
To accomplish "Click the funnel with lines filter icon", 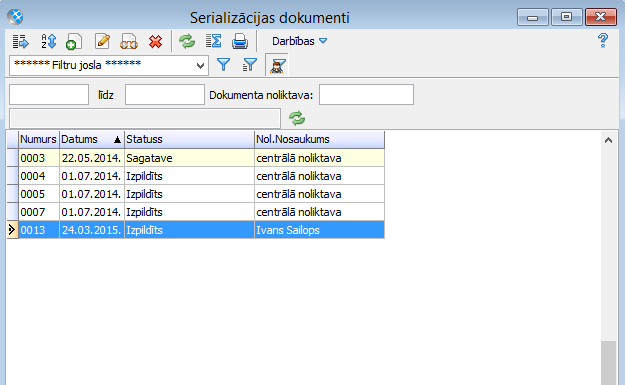I will click(250, 65).
